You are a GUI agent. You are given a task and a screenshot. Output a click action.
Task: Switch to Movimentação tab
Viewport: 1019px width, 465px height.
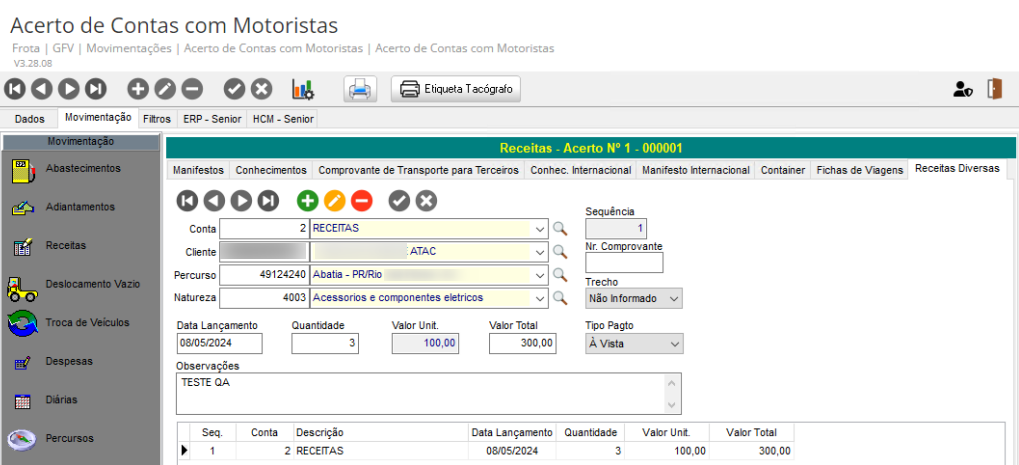pyautogui.click(x=98, y=118)
